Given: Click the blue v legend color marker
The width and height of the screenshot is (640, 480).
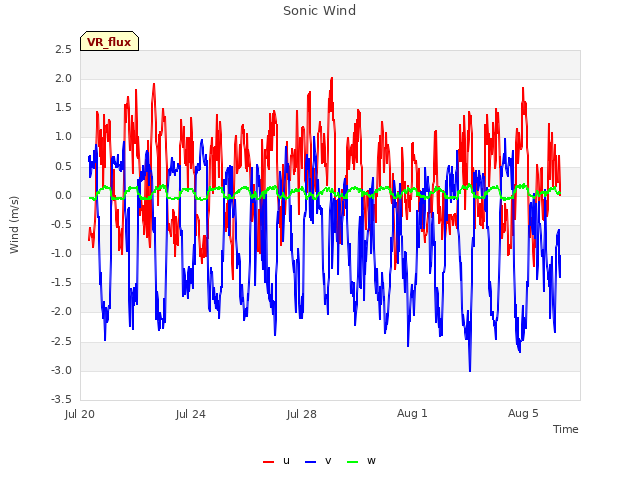Looking at the screenshot, I should [x=311, y=462].
